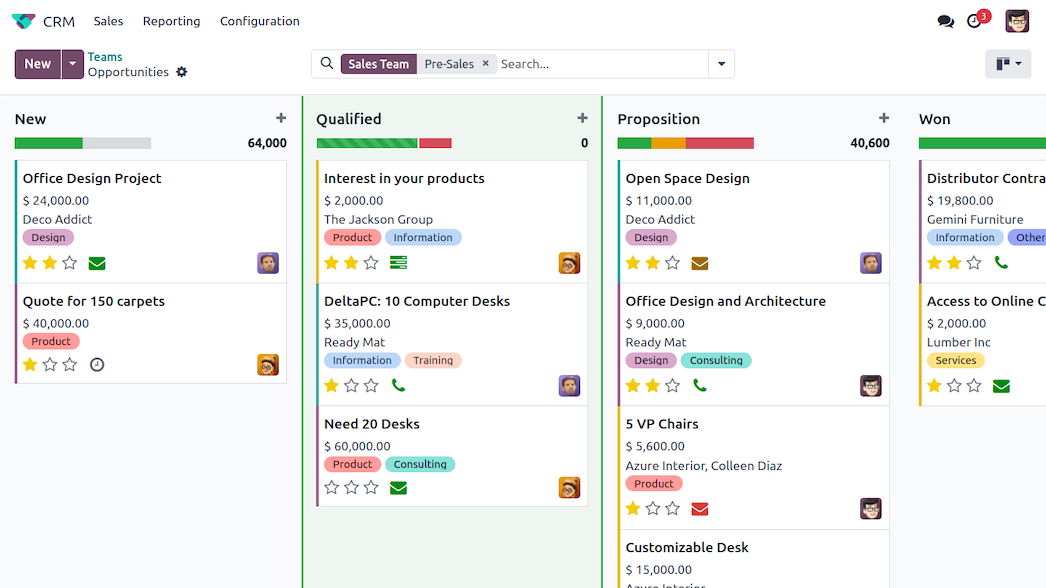Set third priority star on Open Space Design

point(672,263)
